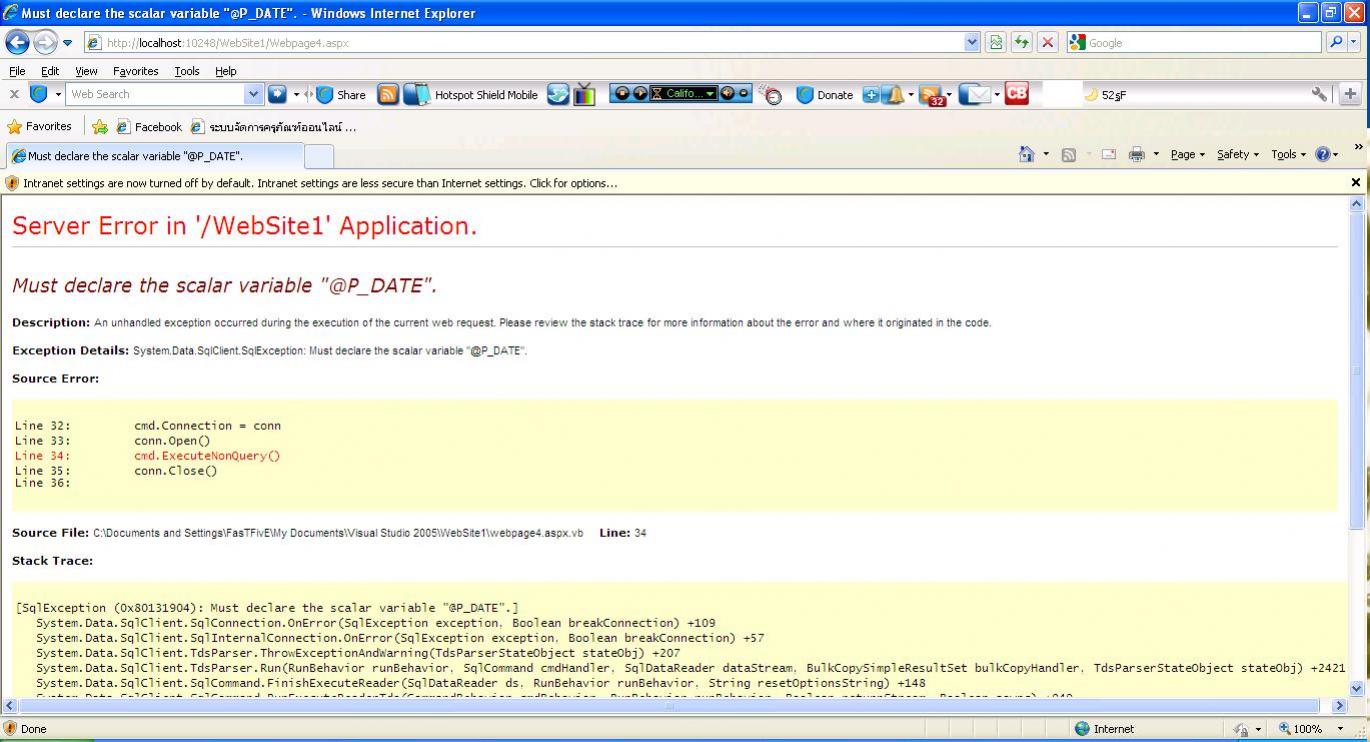Stop loading with the red X icon
1370x742 pixels.
point(1047,42)
